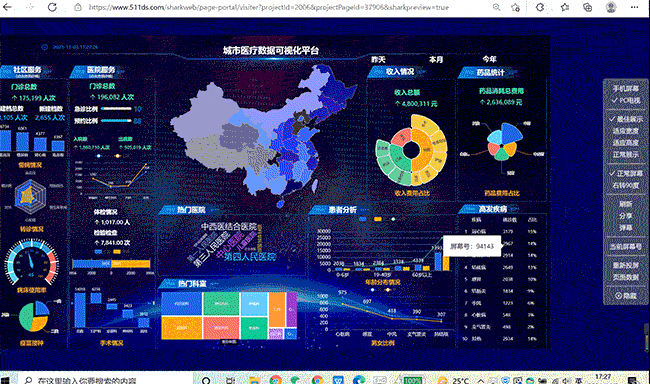The width and height of the screenshot is (650, 384).
Task: Go back with the browser back arrow
Action: pos(7,7)
